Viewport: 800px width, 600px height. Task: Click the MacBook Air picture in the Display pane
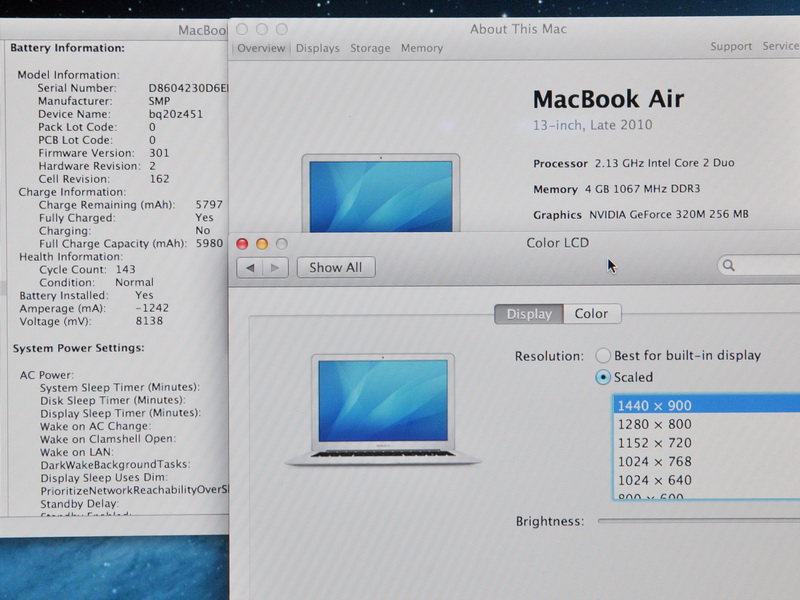pos(383,409)
